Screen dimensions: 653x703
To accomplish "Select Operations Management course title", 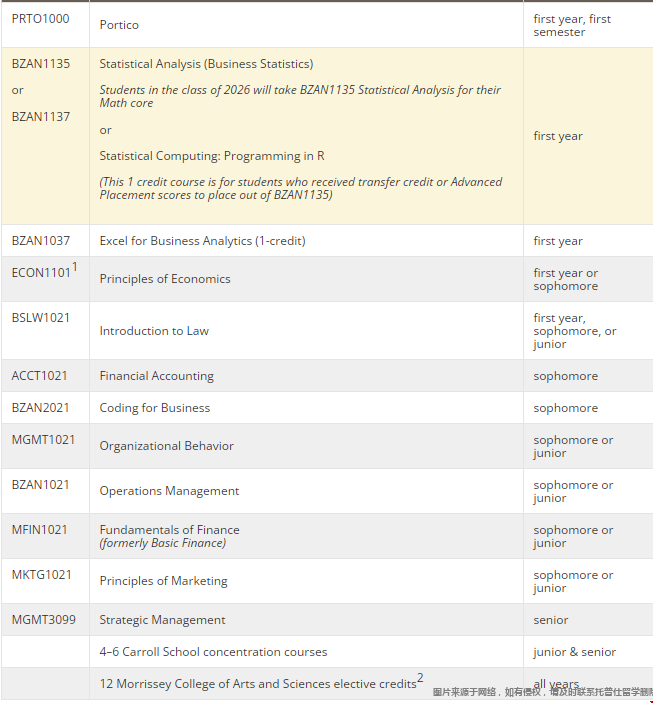I will coord(169,491).
